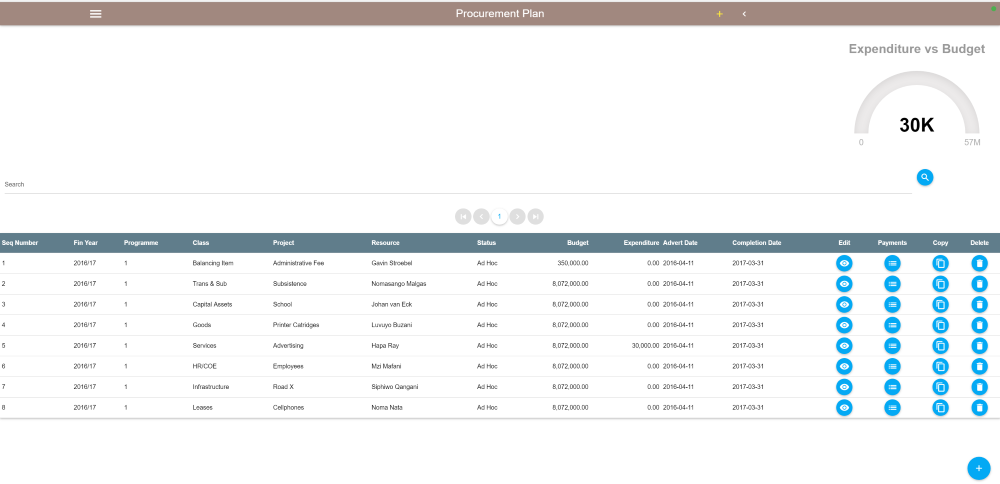
Task: Copy the Cellphones row
Action: [940, 407]
